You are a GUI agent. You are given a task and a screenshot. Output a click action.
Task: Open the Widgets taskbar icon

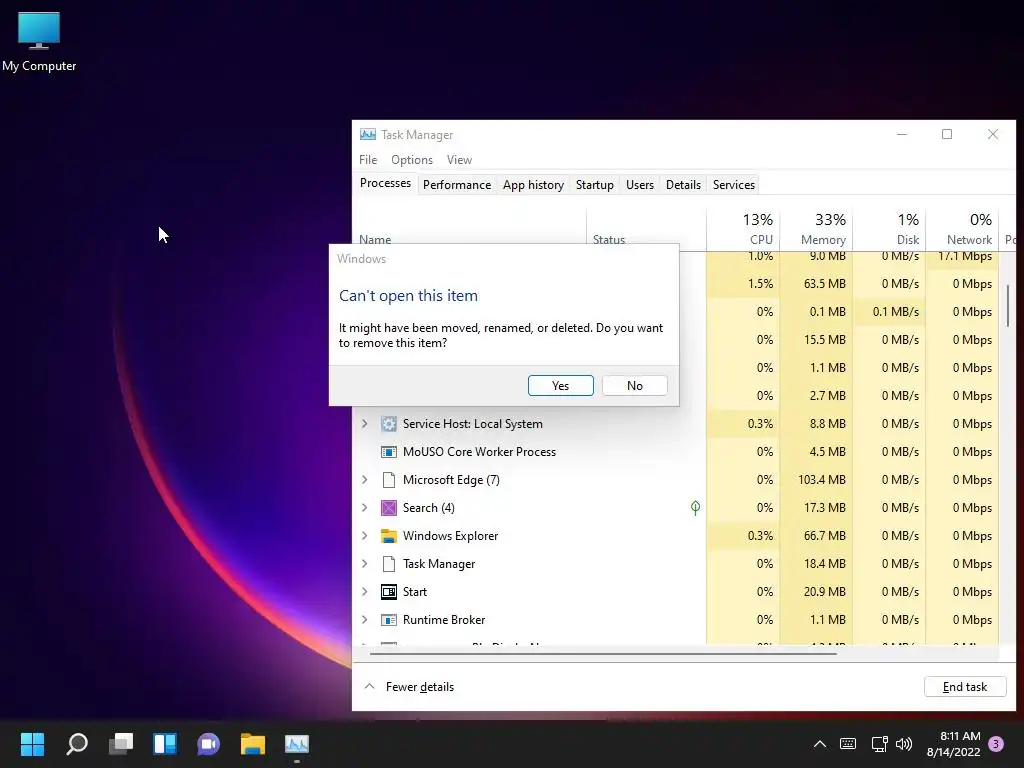pyautogui.click(x=165, y=743)
